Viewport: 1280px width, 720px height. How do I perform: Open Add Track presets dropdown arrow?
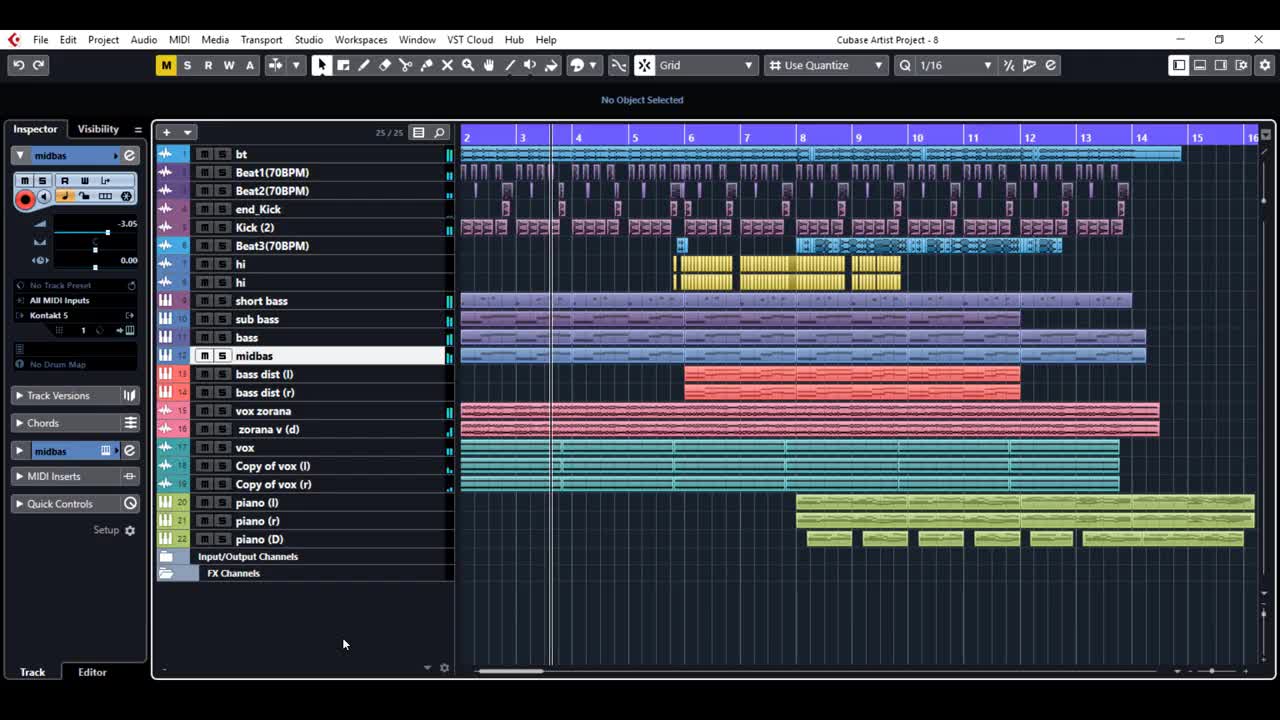187,132
